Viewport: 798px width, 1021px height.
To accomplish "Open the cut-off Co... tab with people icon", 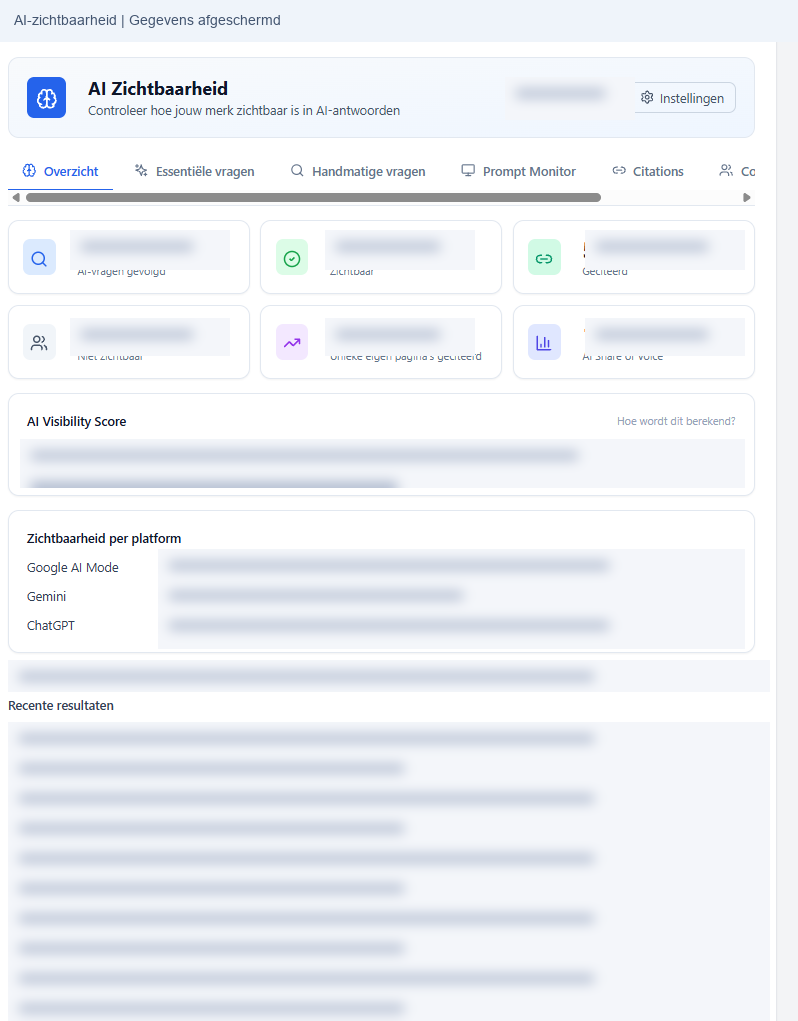I will point(737,171).
